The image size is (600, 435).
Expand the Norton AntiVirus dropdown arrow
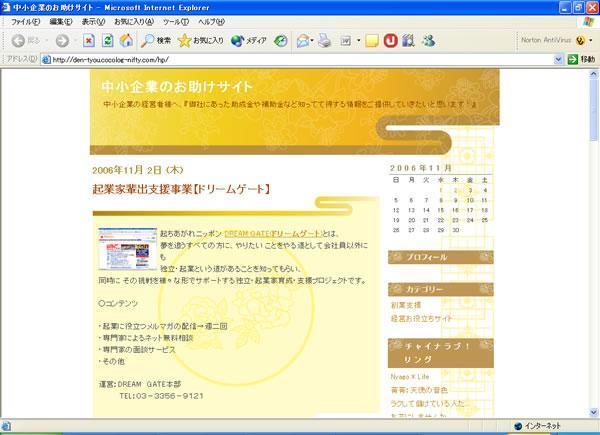tap(590, 40)
